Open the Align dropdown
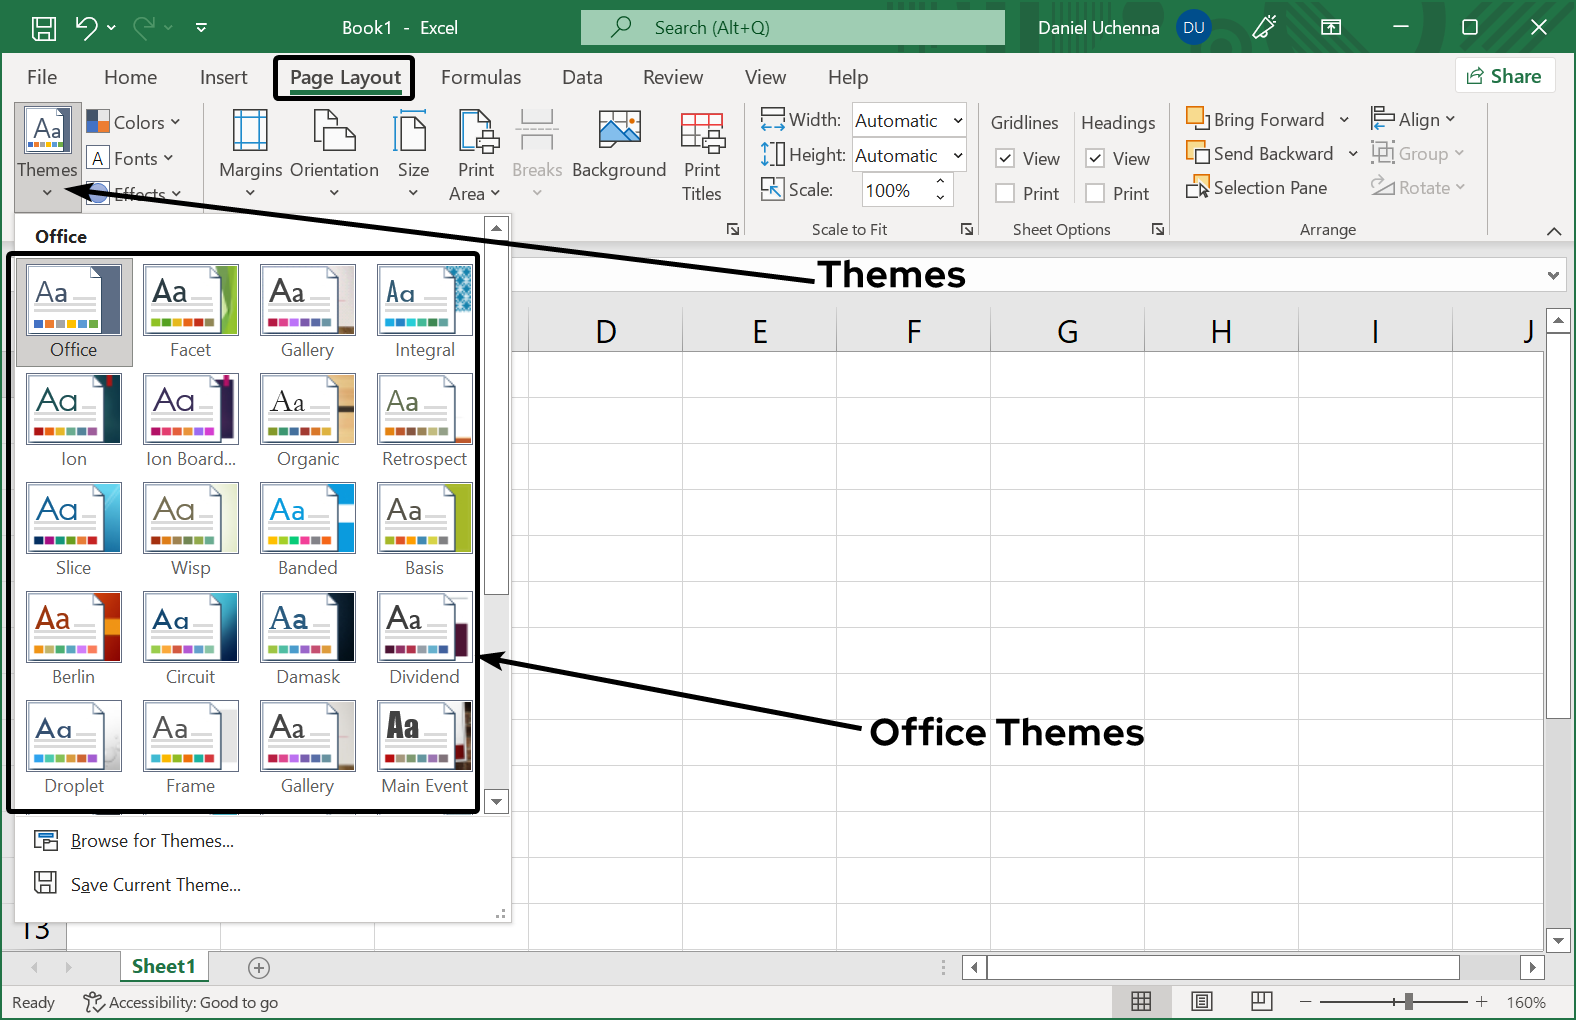The height and width of the screenshot is (1020, 1576). tap(1413, 119)
